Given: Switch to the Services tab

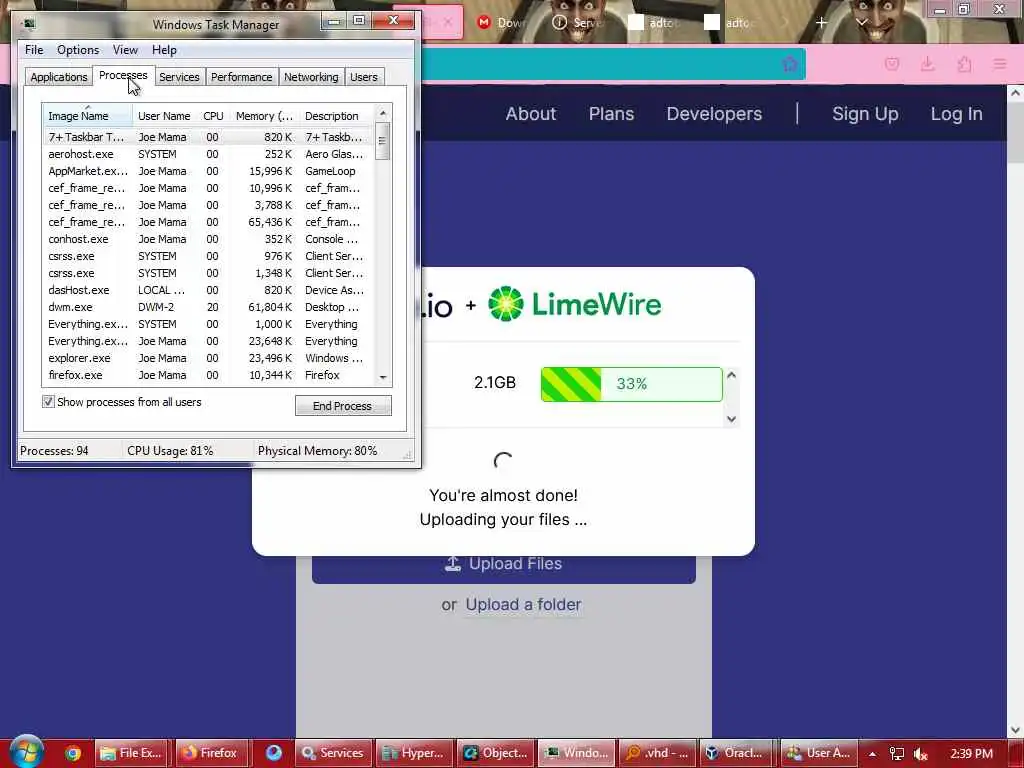Looking at the screenshot, I should click(179, 77).
